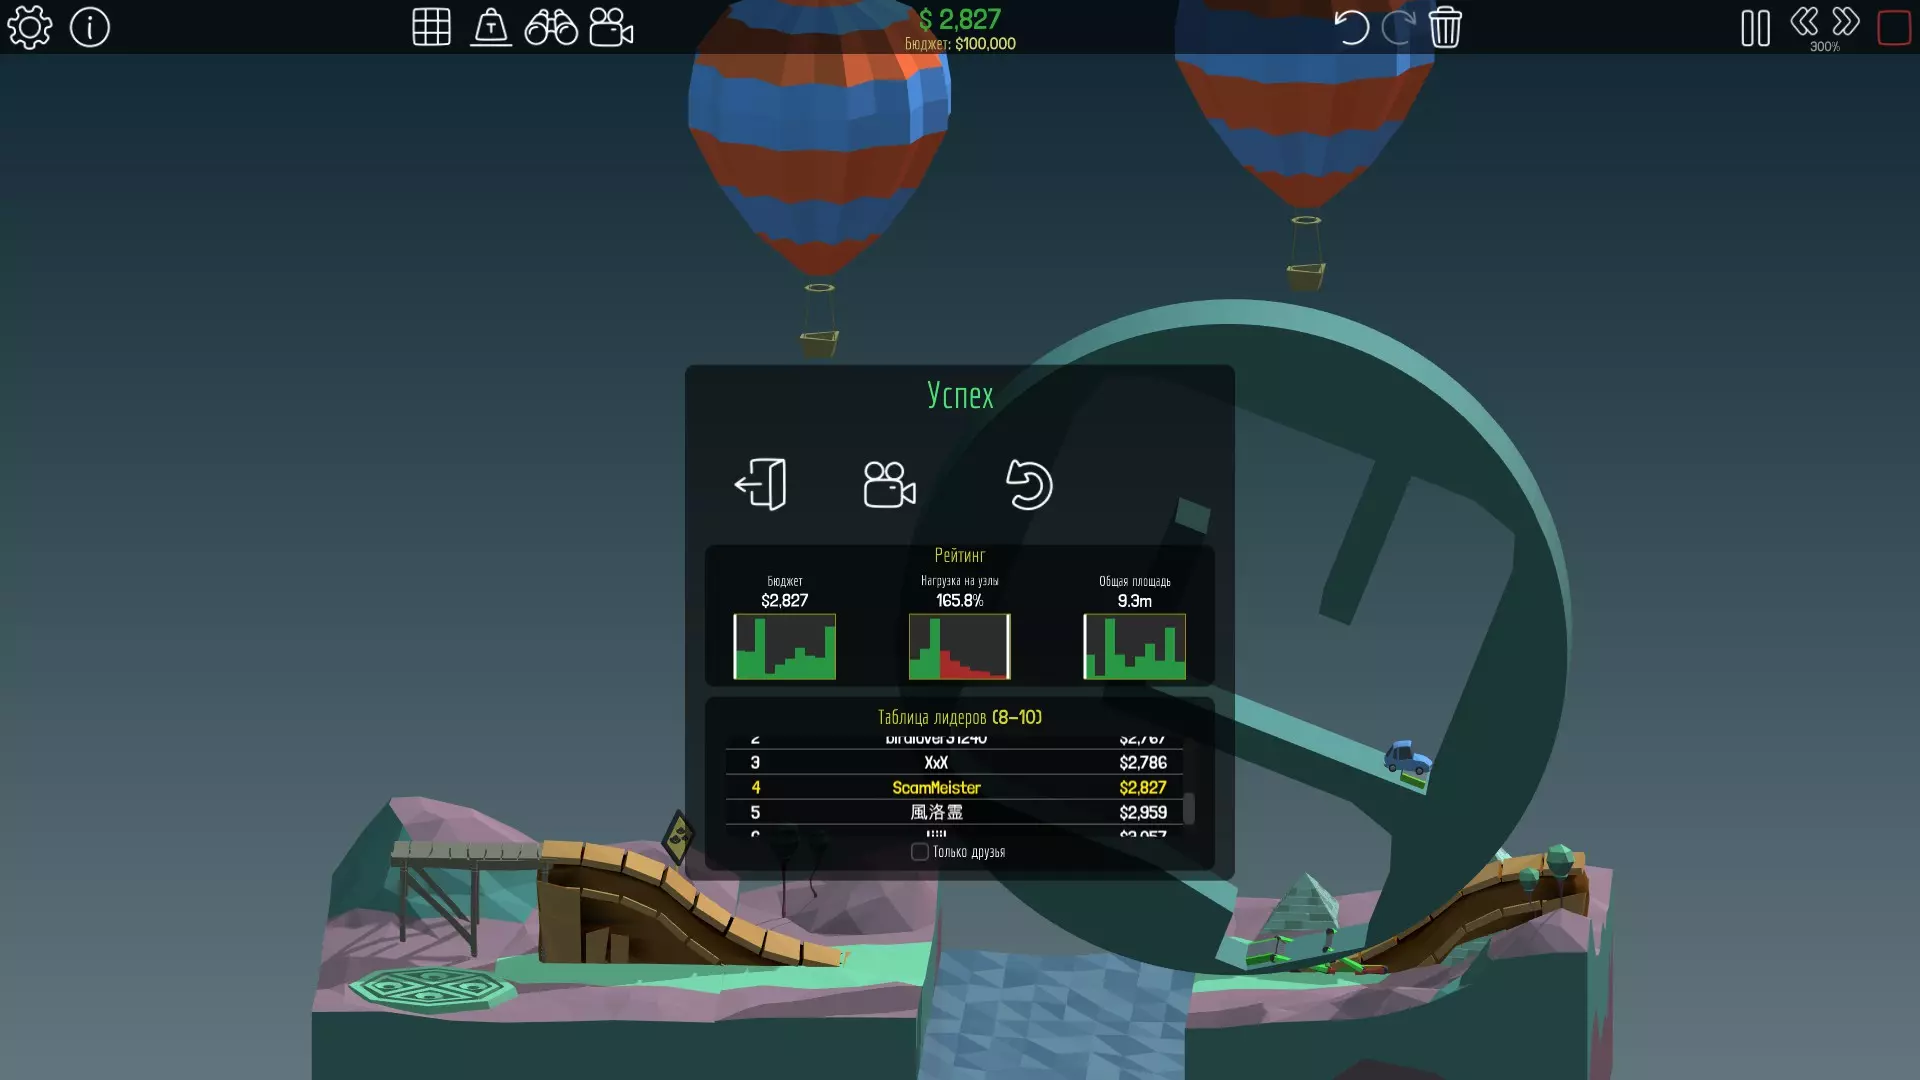Restart the level with the circular arrow
The image size is (1920, 1080).
[1029, 485]
